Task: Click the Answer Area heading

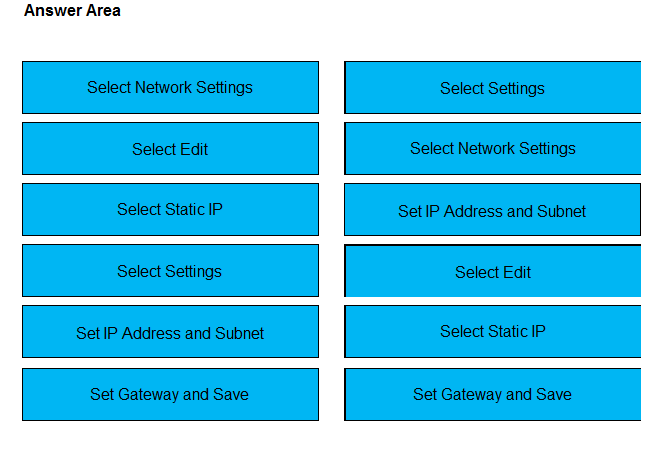Action: (72, 10)
